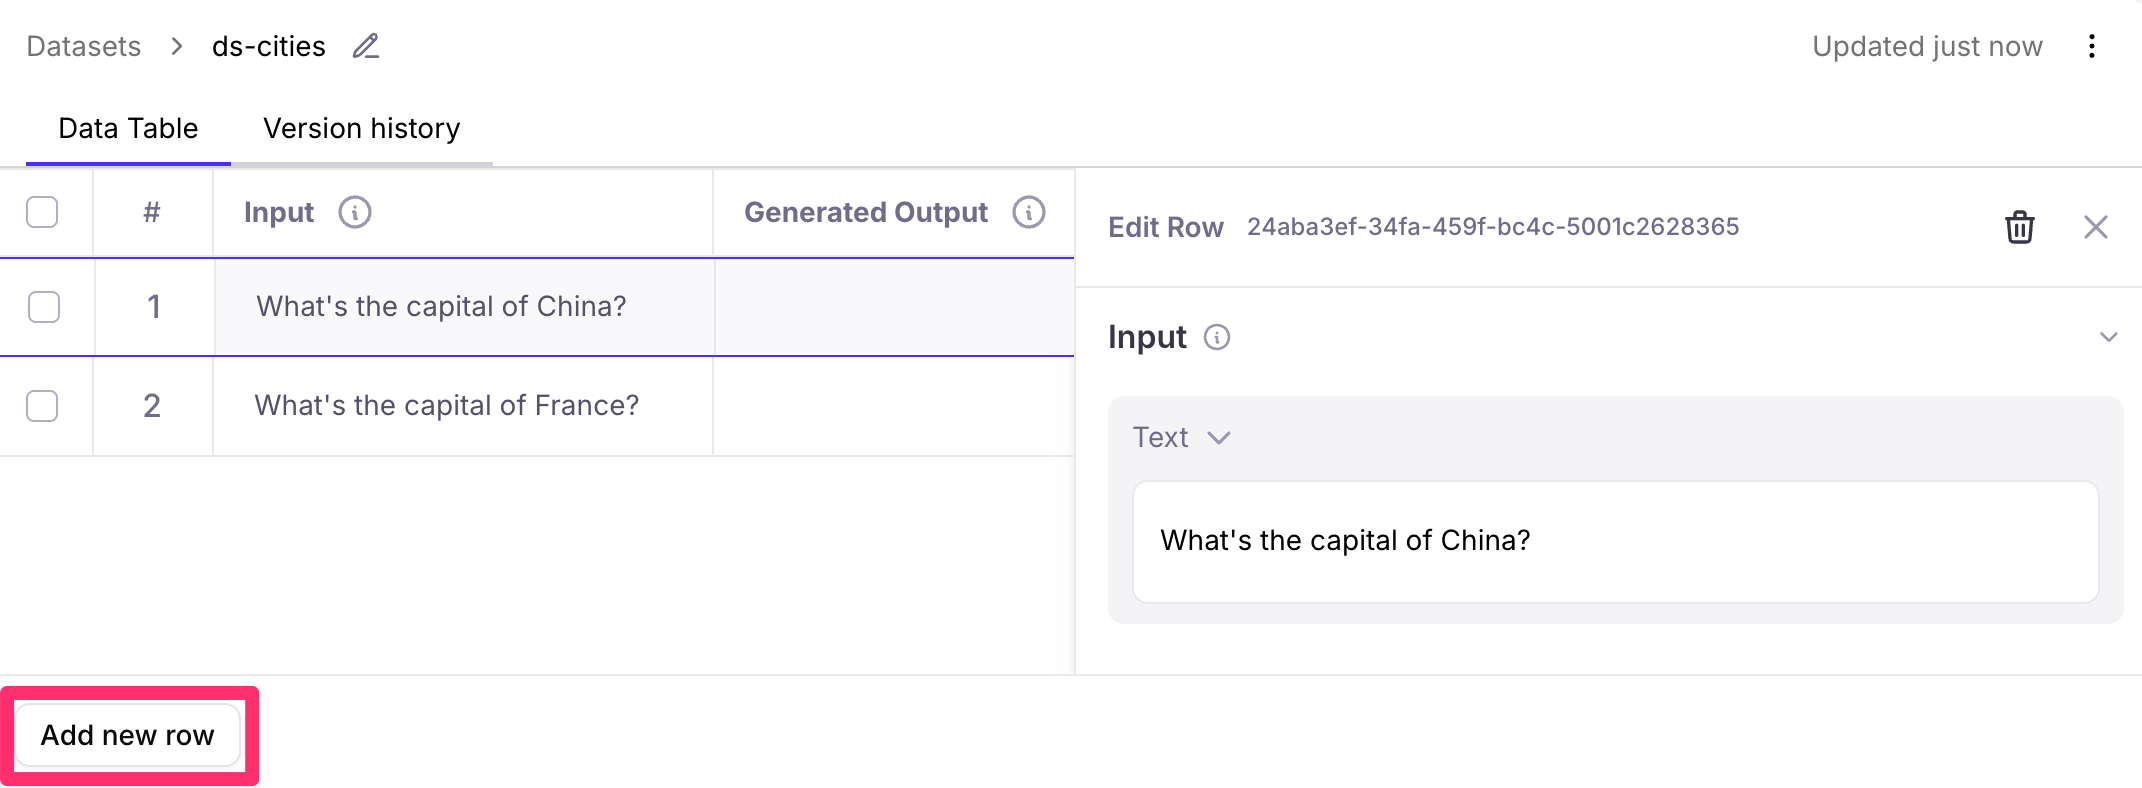Viewport: 2142px width, 788px height.
Task: Close the Edit Row panel
Action: click(x=2095, y=227)
